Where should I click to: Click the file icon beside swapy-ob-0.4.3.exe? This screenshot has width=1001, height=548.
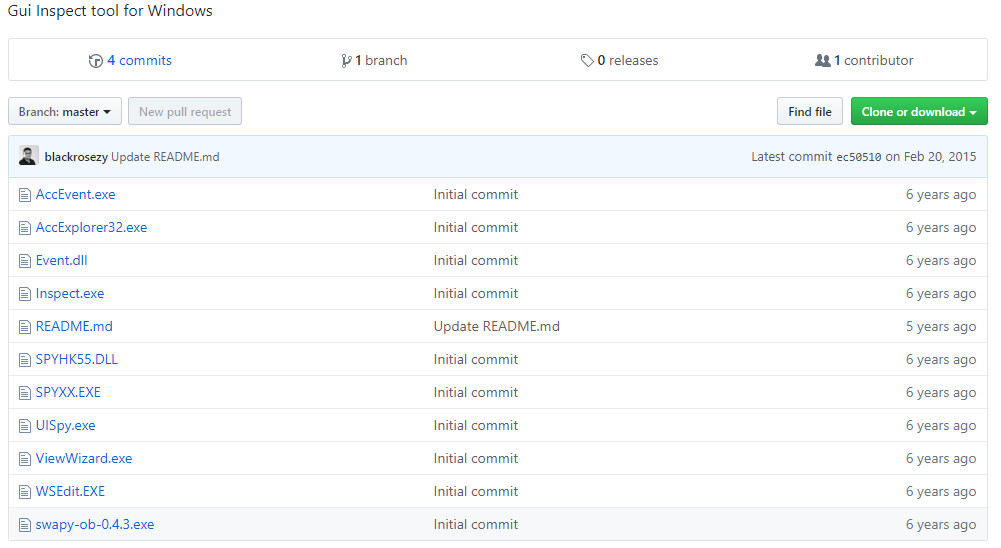click(25, 525)
